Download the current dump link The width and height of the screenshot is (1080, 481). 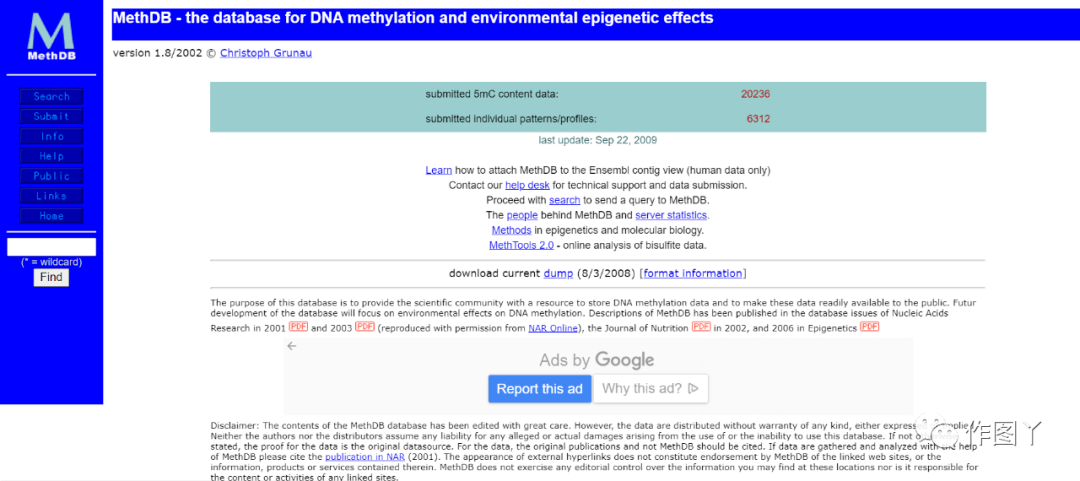click(x=557, y=274)
